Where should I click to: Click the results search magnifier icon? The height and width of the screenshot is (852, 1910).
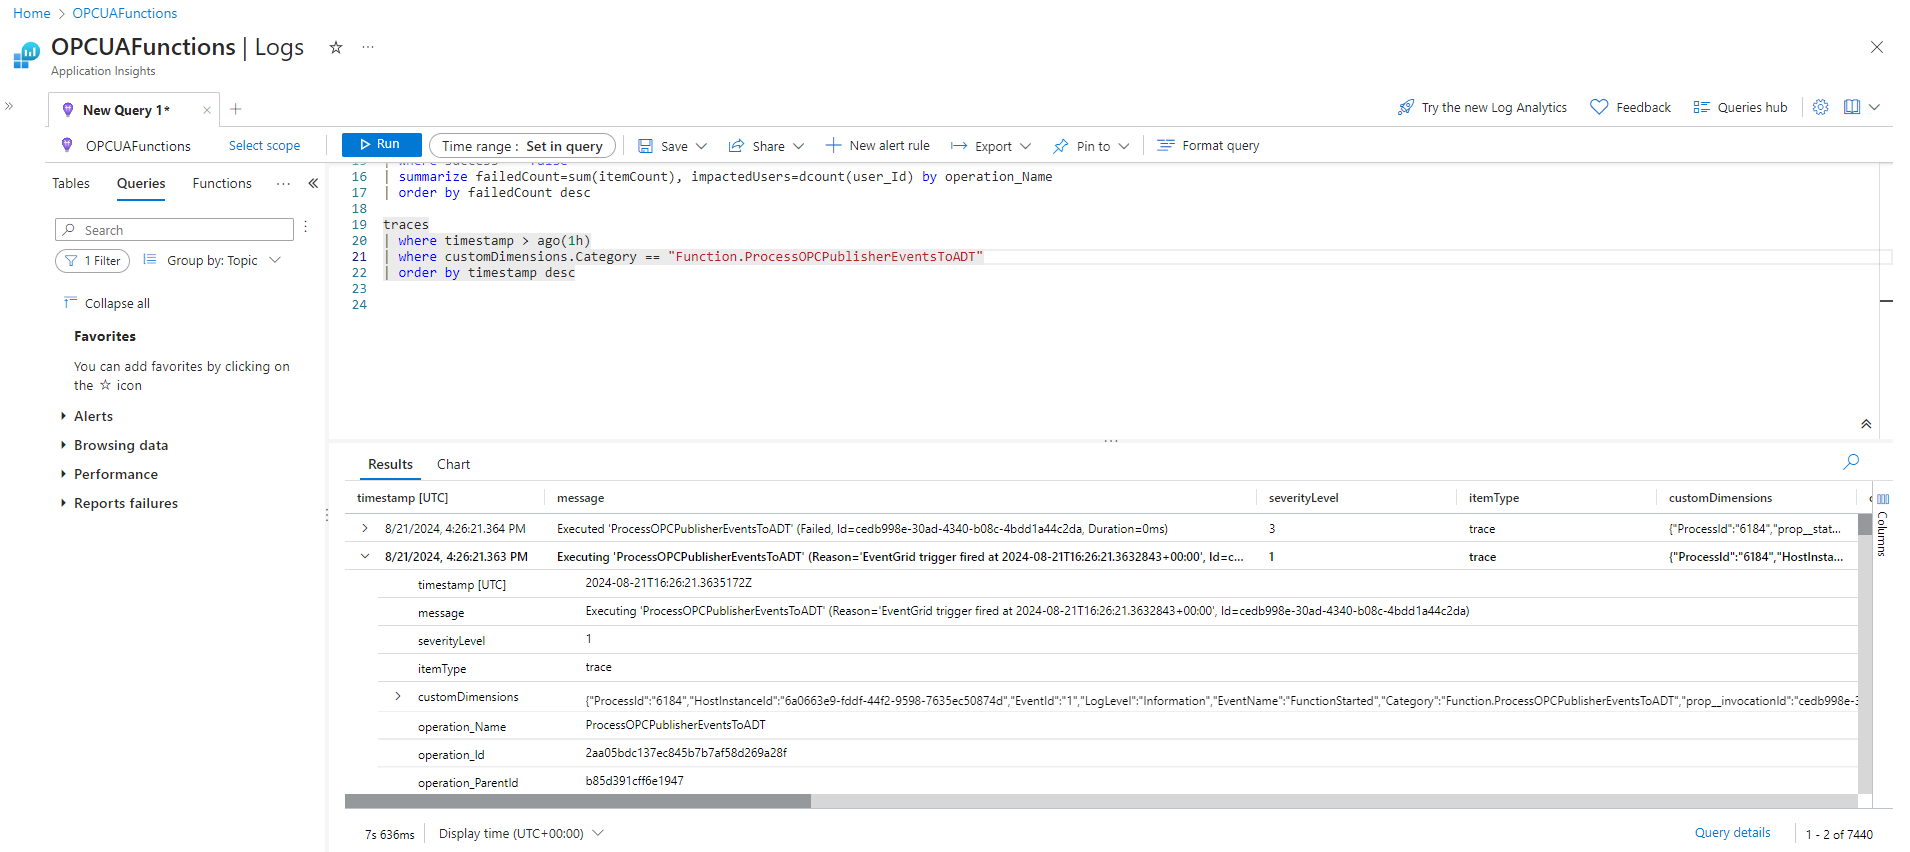pyautogui.click(x=1851, y=462)
